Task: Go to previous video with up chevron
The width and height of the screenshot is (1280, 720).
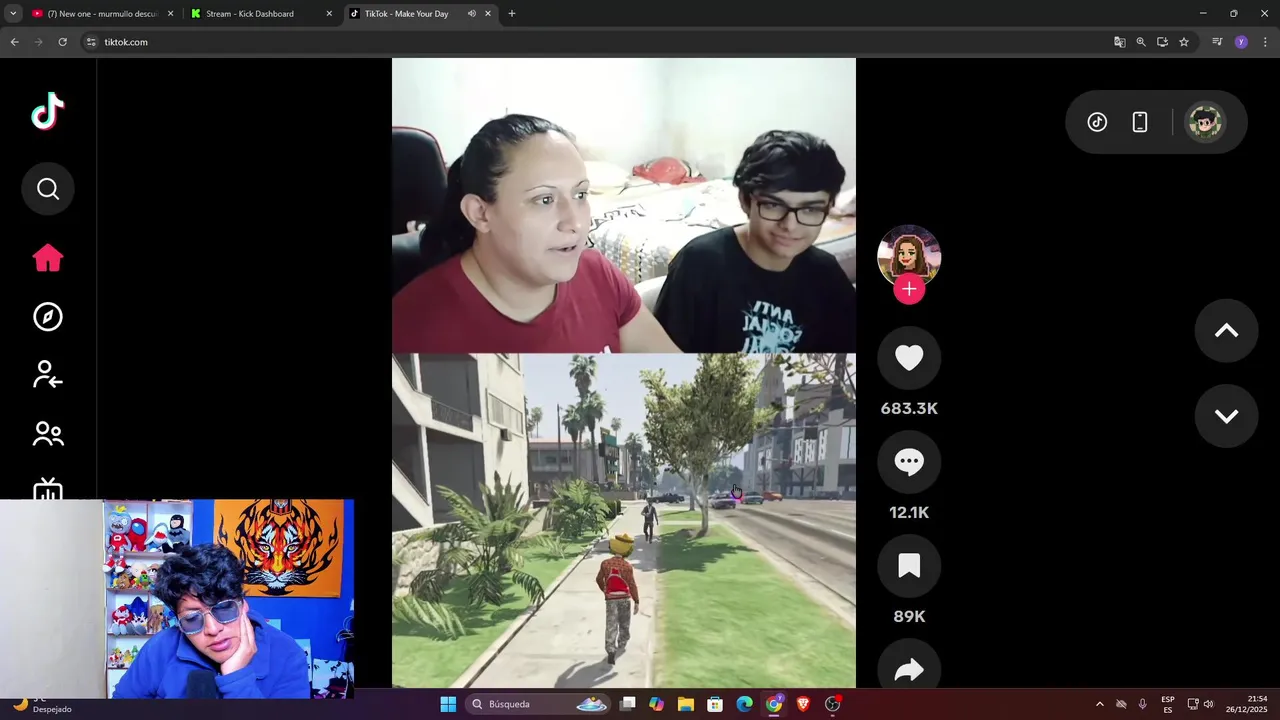Action: click(x=1226, y=331)
